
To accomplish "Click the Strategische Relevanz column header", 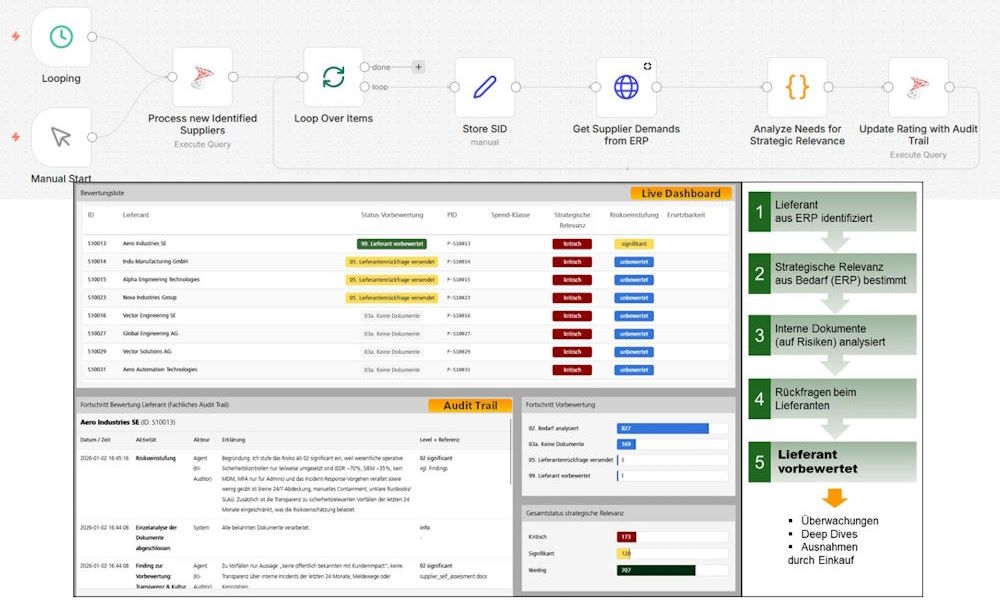I will pyautogui.click(x=571, y=219).
